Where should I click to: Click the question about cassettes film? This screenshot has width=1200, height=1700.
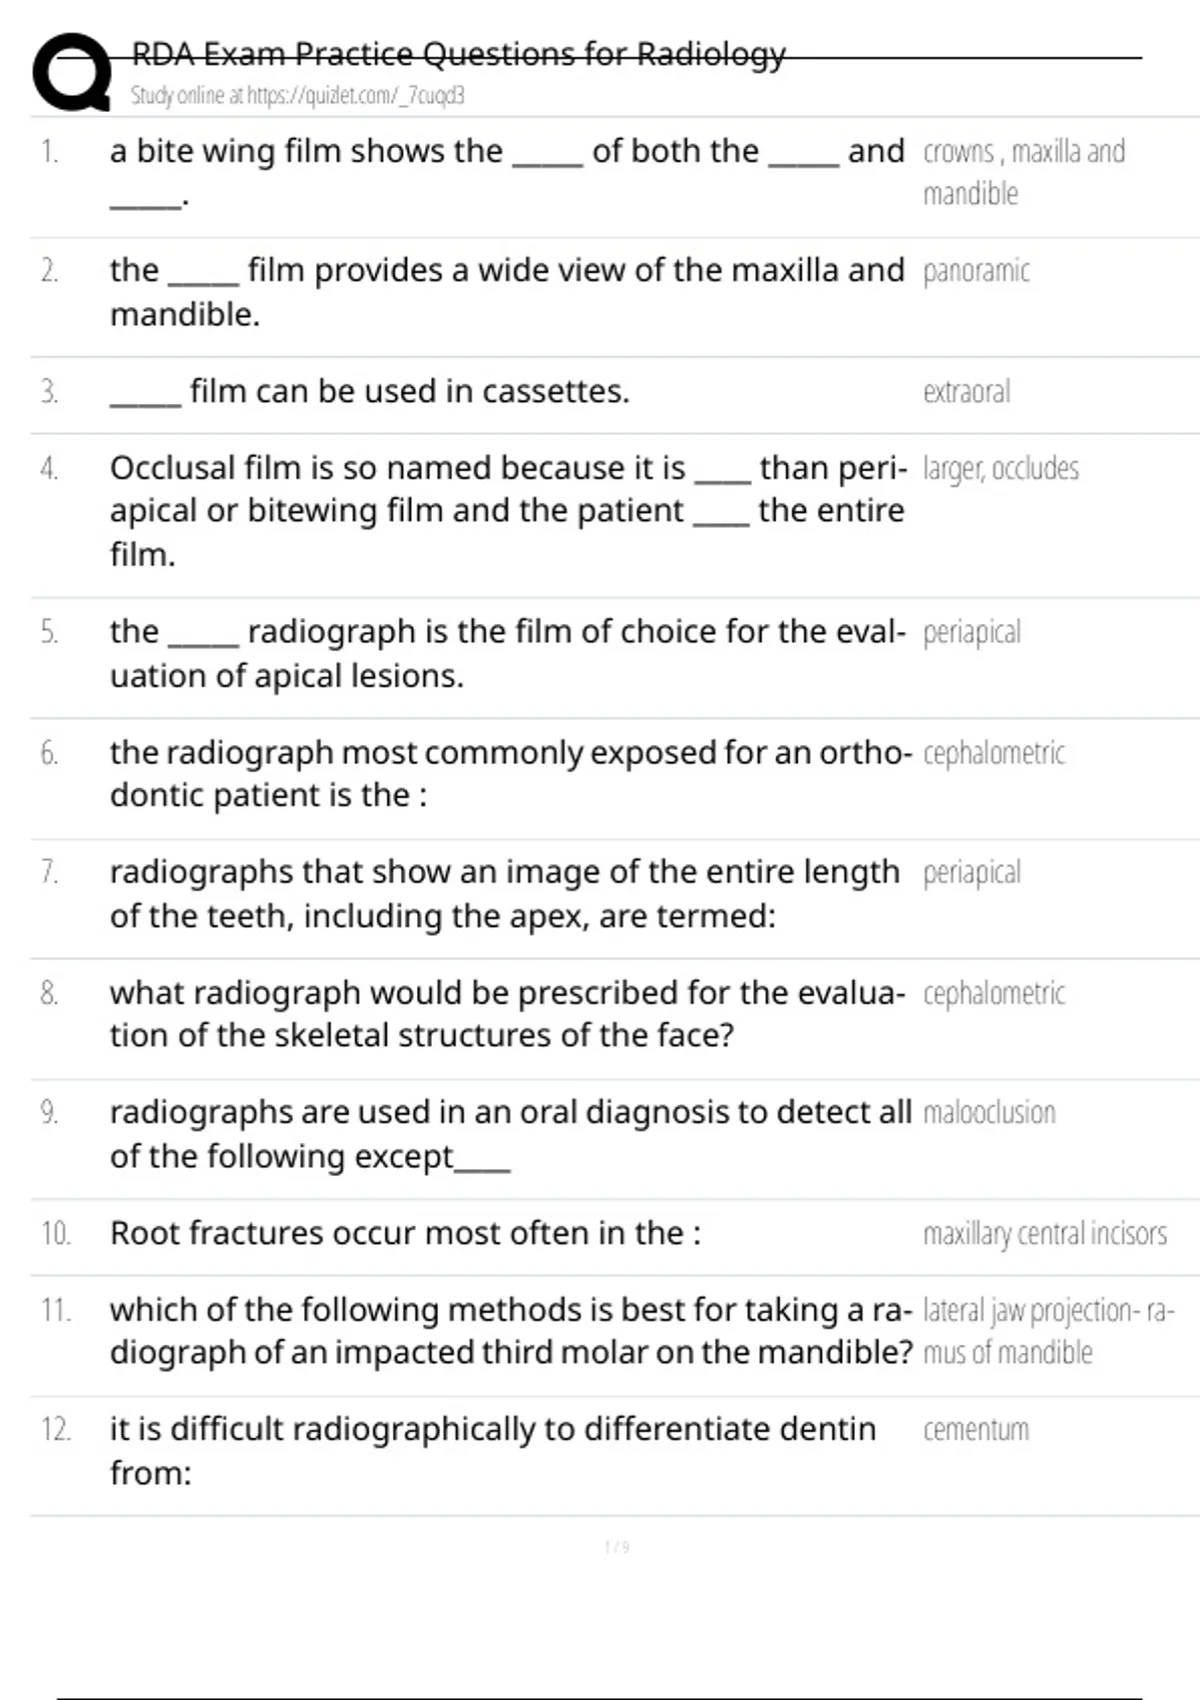coord(370,391)
